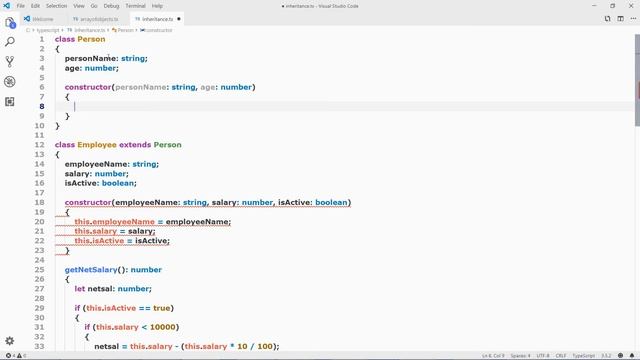Click 'if (this.salary < 10000)' line
This screenshot has height=360, width=640.
coord(132,327)
